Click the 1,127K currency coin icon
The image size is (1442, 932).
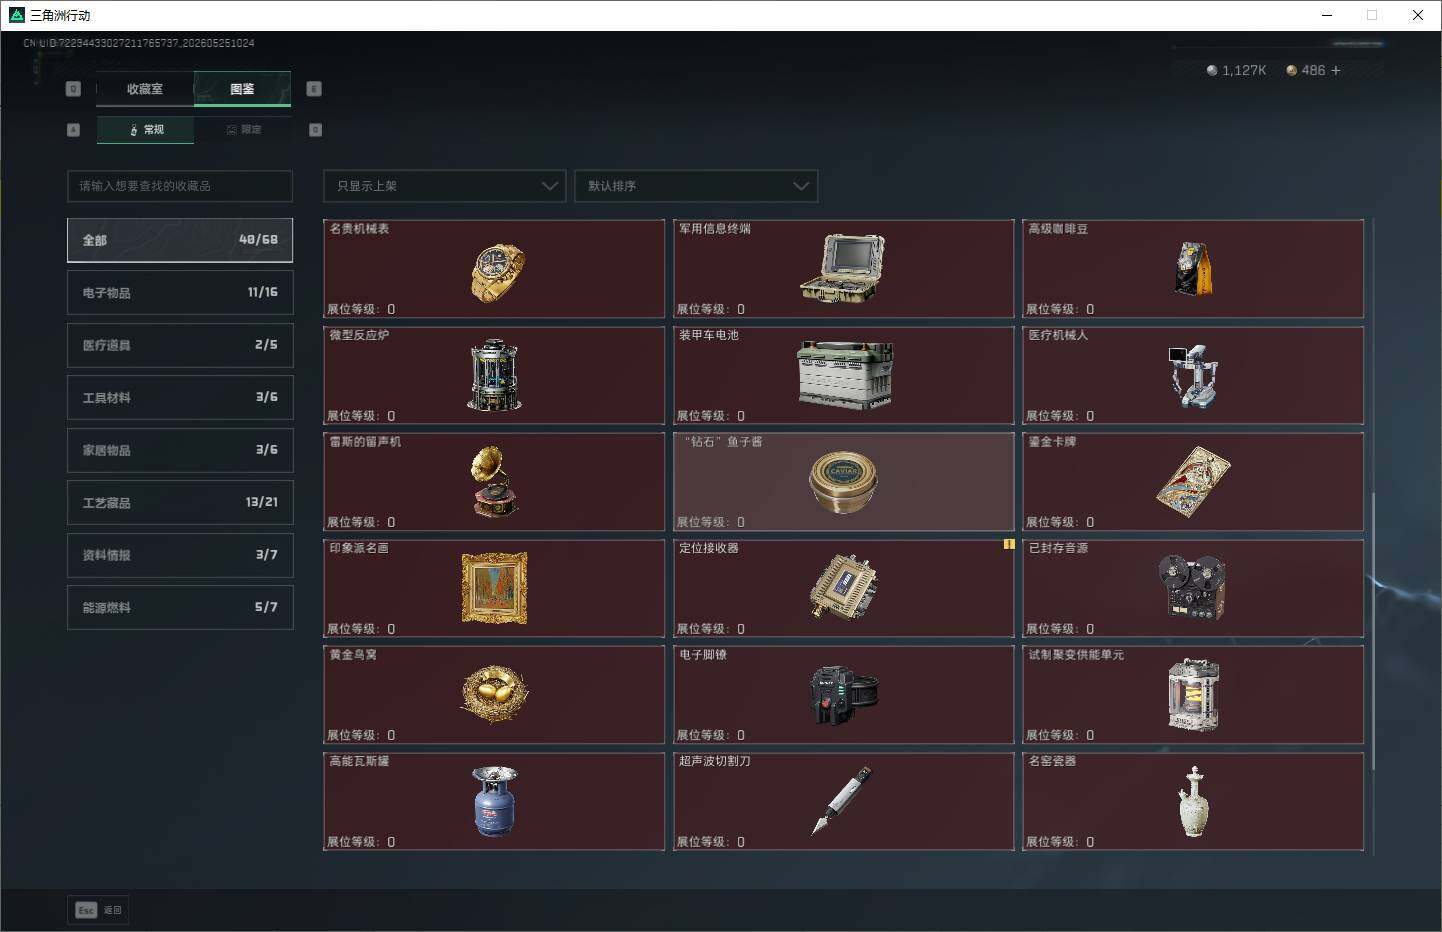[1212, 70]
